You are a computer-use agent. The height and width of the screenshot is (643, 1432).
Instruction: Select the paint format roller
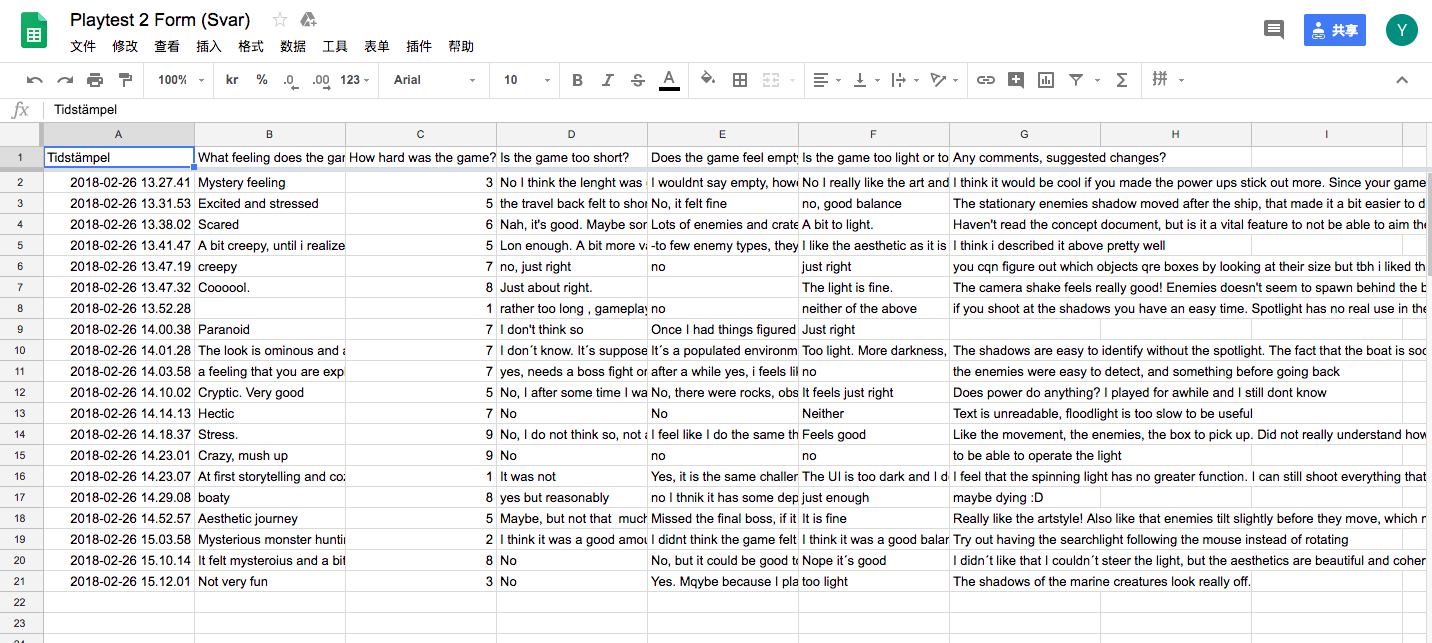point(125,80)
